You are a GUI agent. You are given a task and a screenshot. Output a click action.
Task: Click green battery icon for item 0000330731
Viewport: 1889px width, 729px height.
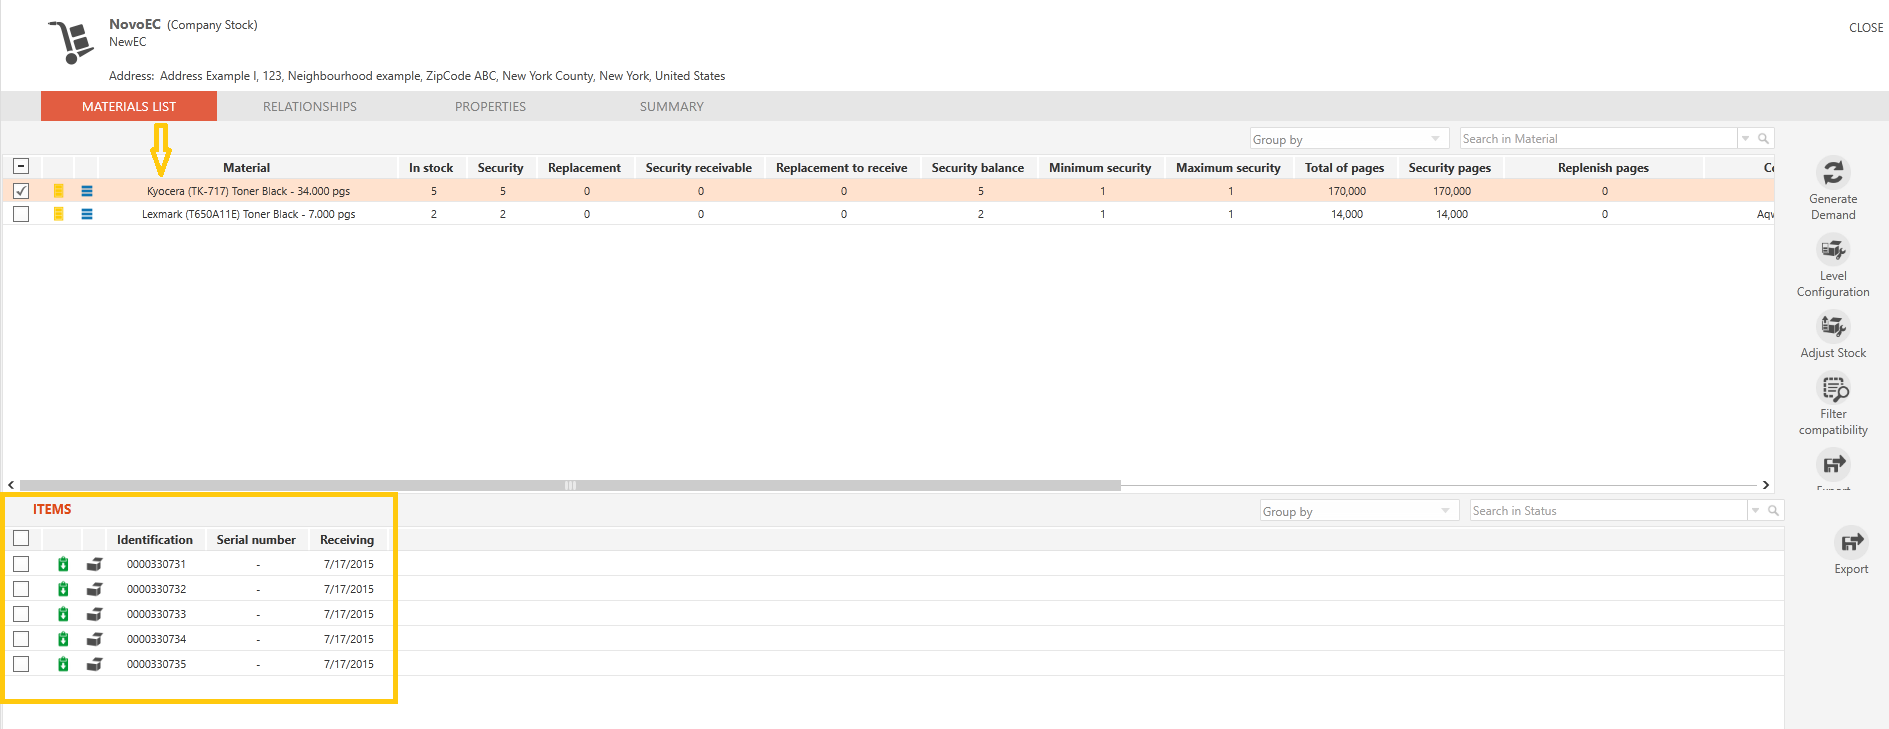(x=63, y=564)
